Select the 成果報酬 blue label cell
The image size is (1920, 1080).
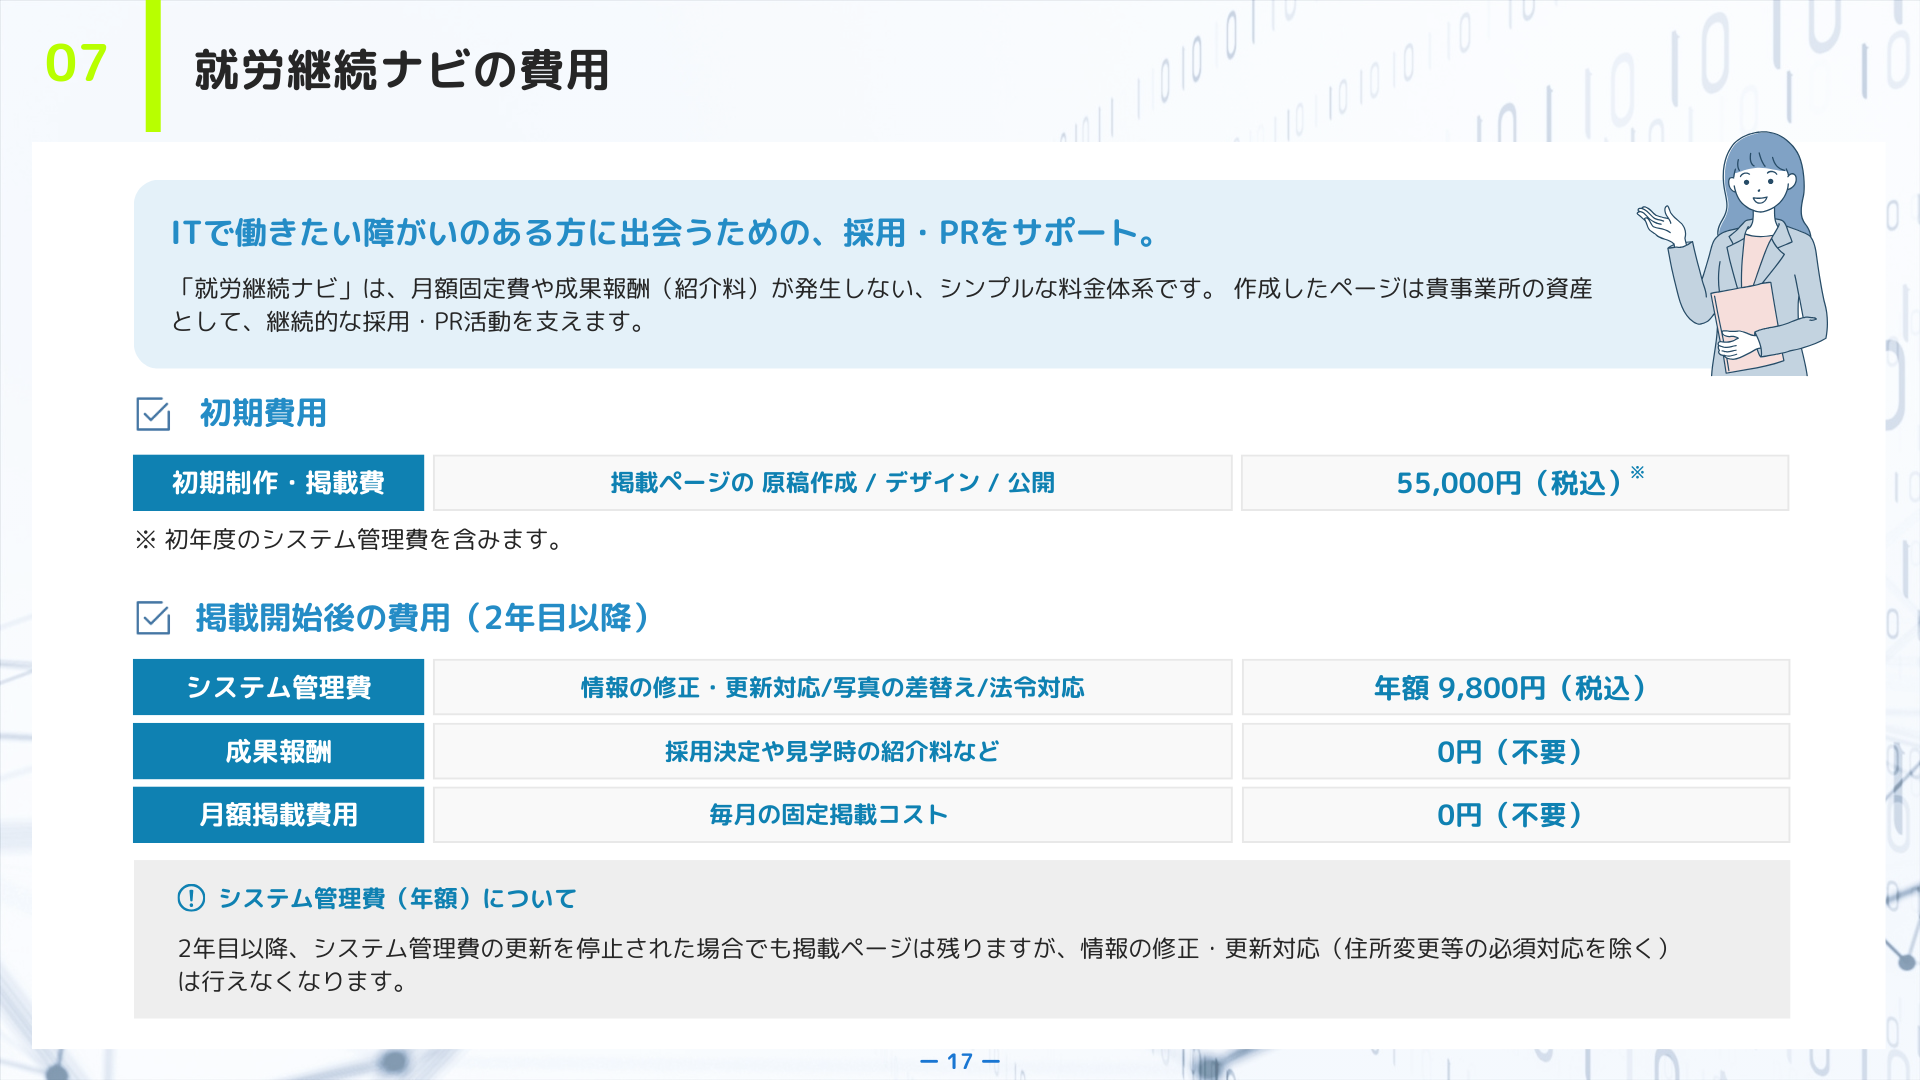pos(278,752)
